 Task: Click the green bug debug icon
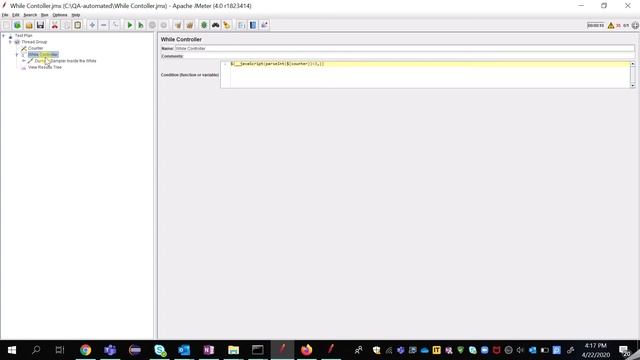point(204,25)
